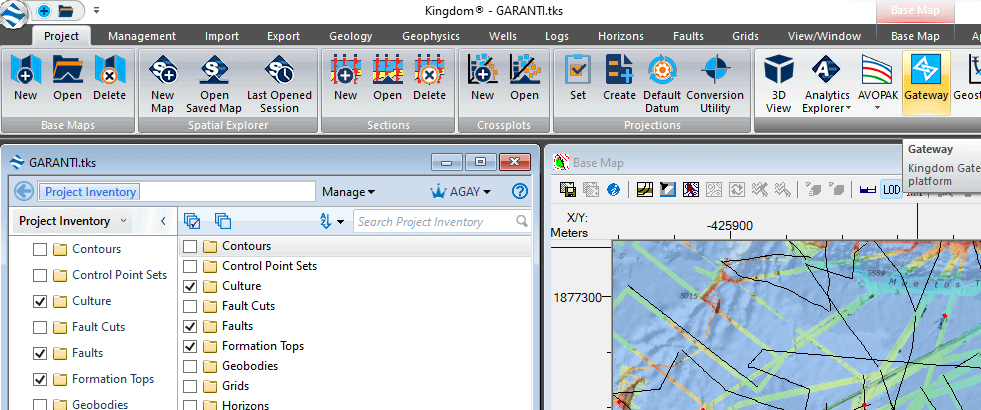Click the Search Project Inventory field
This screenshot has height=410, width=981.
coord(435,222)
